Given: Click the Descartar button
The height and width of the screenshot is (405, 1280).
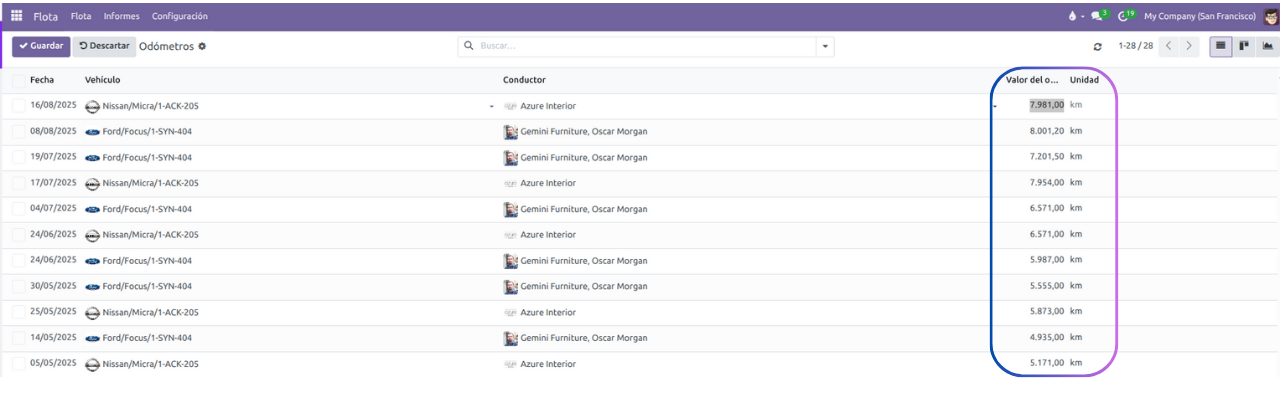Looking at the screenshot, I should point(104,46).
